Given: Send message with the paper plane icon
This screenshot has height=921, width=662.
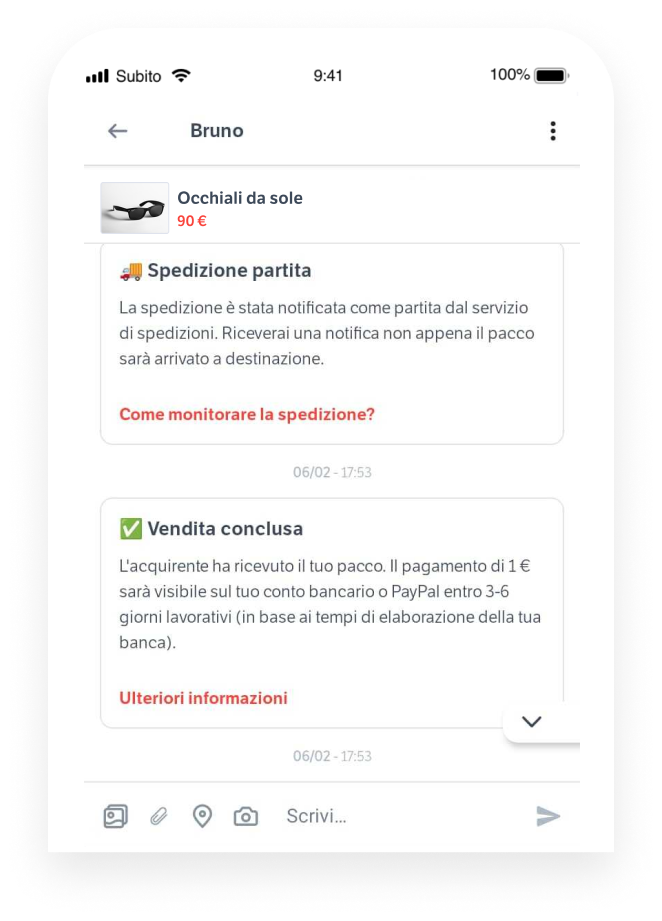Looking at the screenshot, I should point(548,816).
